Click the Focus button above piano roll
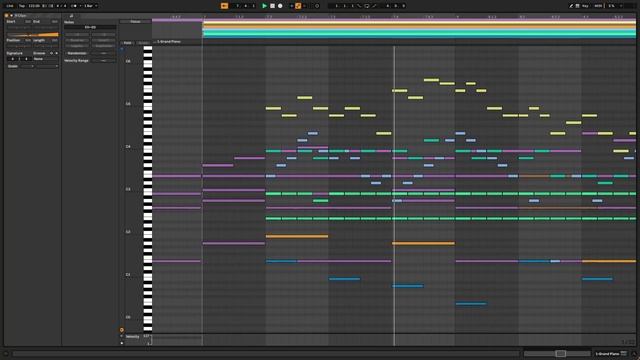 [x=135, y=22]
